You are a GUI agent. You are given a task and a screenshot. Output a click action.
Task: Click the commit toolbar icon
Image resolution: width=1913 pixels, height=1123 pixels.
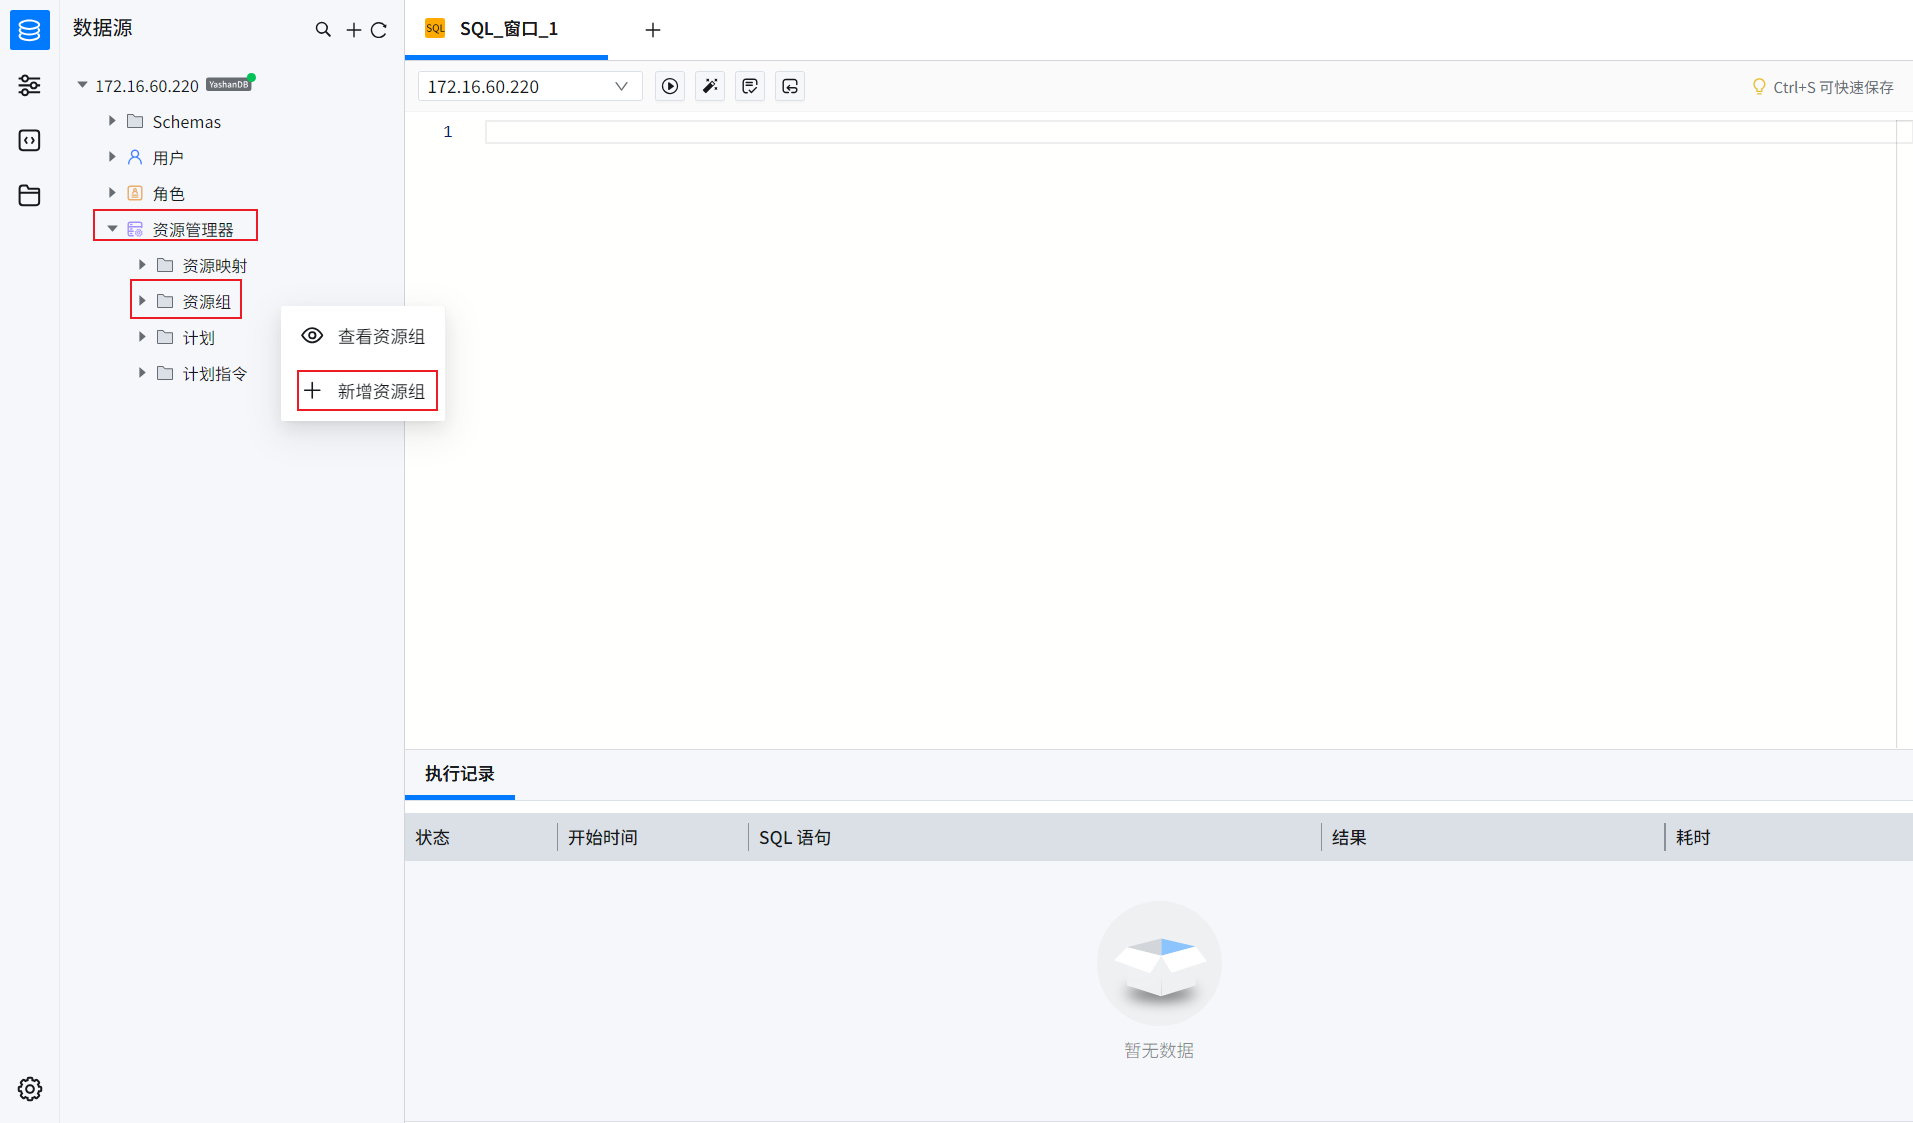tap(750, 87)
